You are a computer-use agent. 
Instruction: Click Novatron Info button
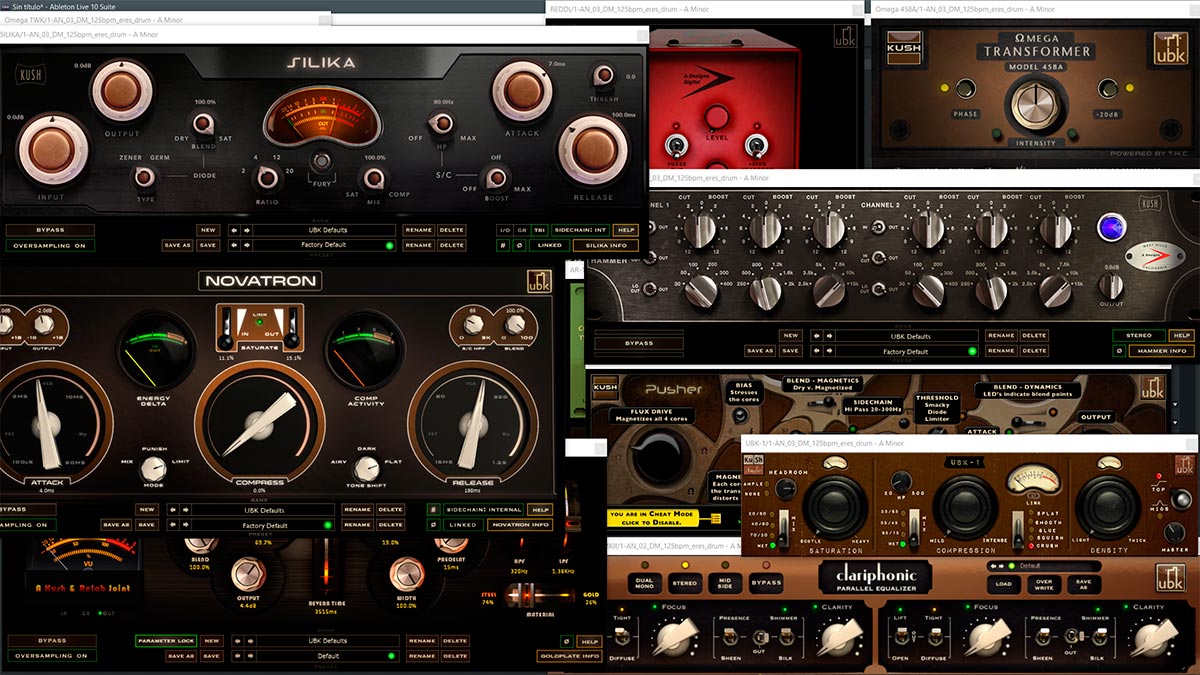(522, 524)
